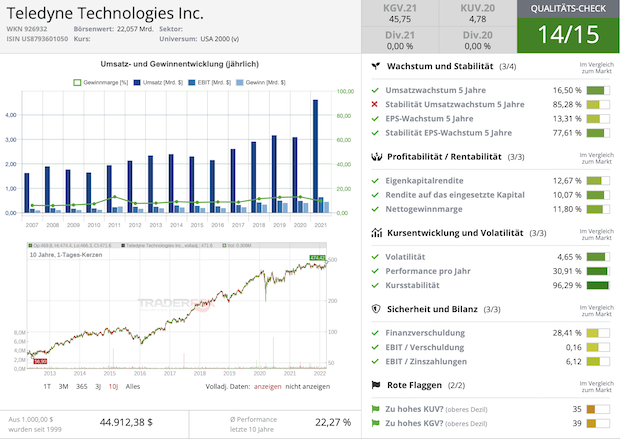This screenshot has width=620, height=439.
Task: Click the Finanzverschuldung market comparison bar
Action: coord(598,333)
